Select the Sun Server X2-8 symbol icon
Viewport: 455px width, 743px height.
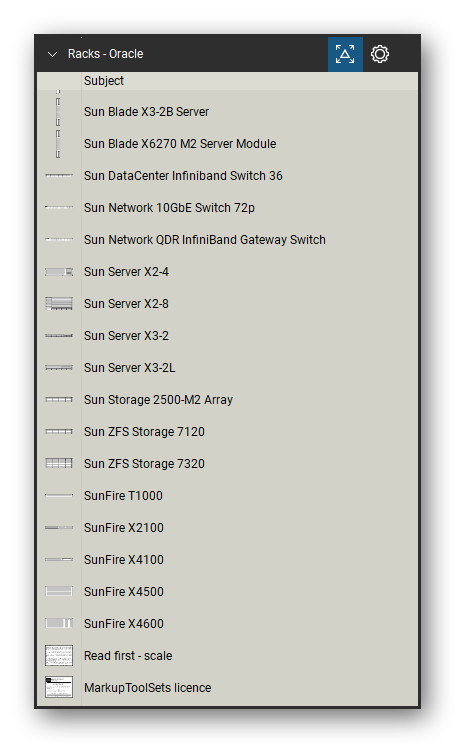[59, 304]
